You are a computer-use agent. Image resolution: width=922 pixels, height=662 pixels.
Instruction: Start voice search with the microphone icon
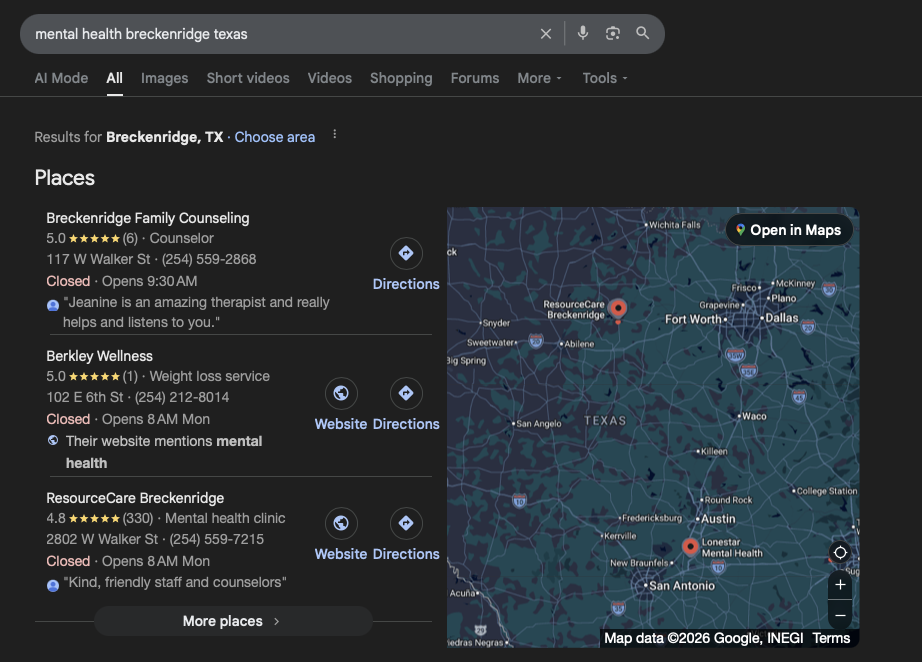pyautogui.click(x=583, y=33)
